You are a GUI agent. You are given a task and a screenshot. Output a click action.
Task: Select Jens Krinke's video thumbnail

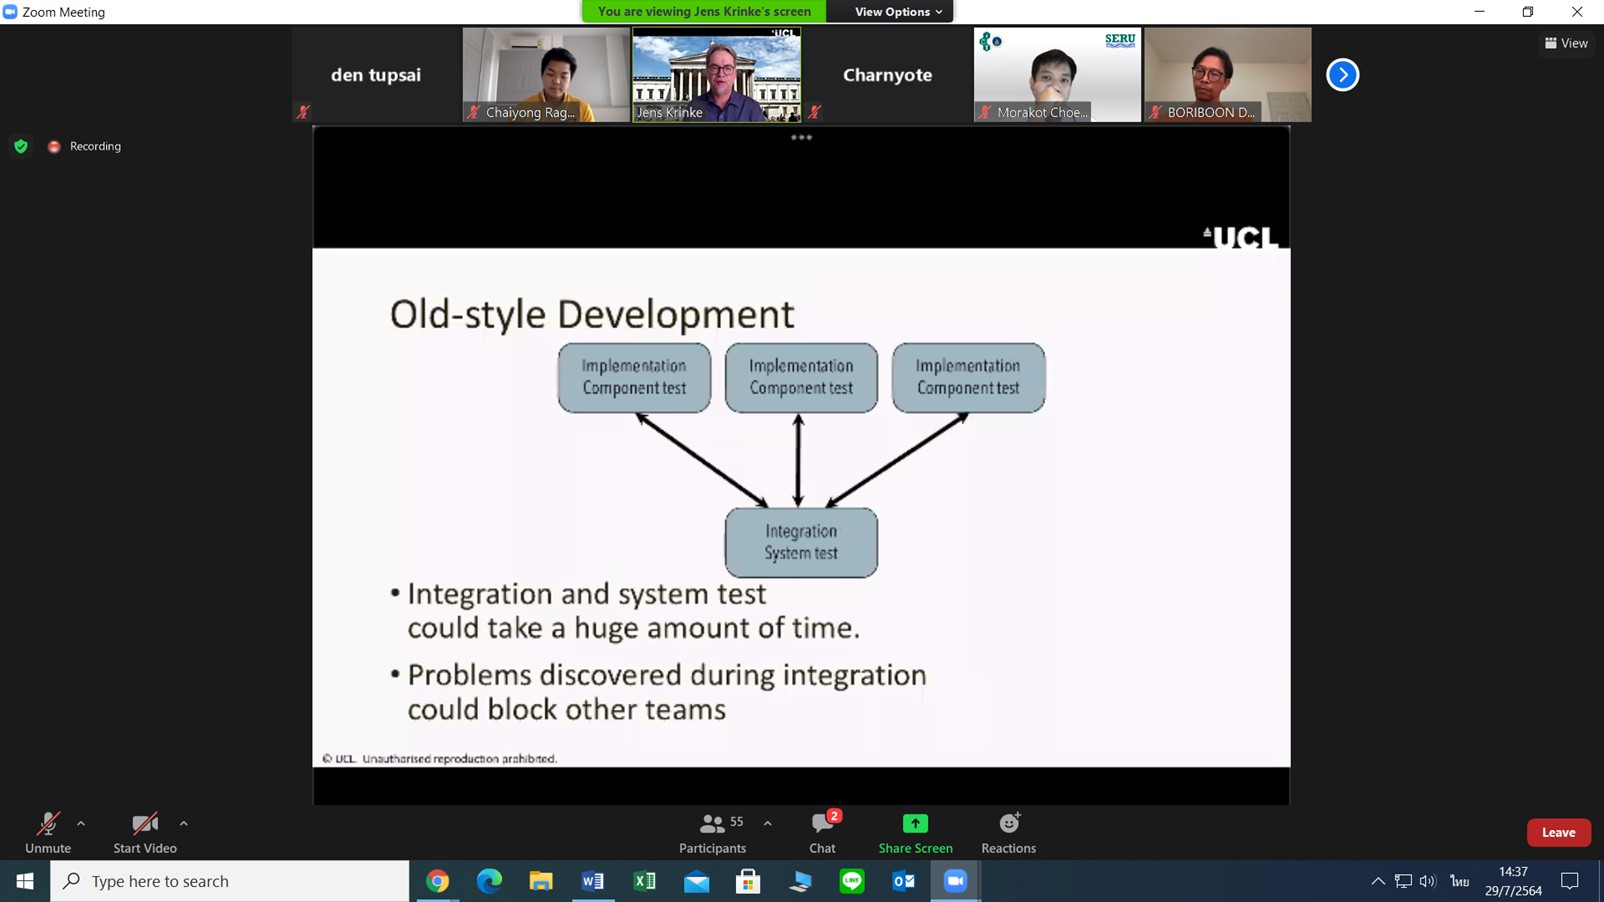(716, 75)
